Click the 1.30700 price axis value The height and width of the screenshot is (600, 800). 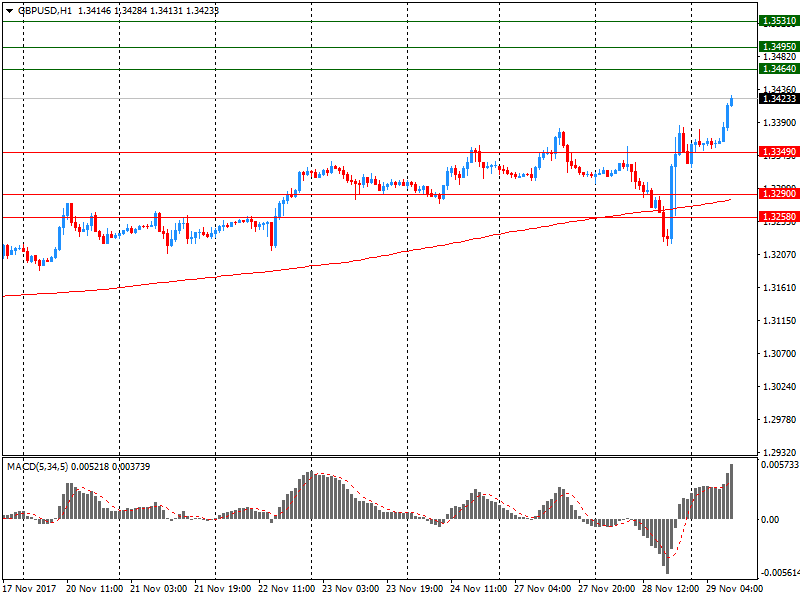click(779, 354)
